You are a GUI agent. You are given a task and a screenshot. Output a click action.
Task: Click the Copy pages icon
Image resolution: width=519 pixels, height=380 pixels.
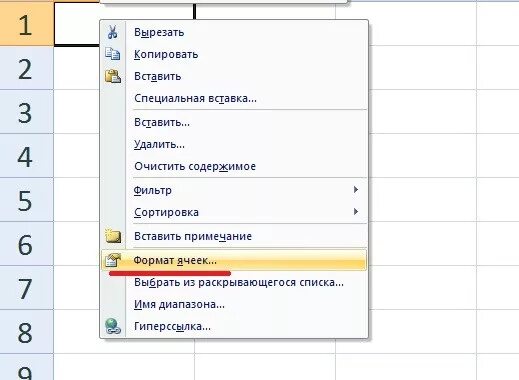tap(113, 54)
